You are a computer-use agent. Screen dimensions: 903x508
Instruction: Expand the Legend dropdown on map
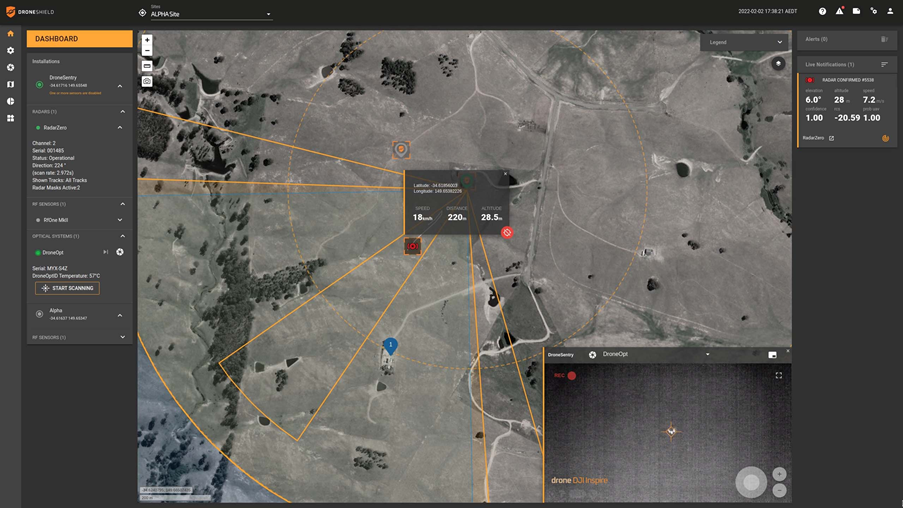746,42
